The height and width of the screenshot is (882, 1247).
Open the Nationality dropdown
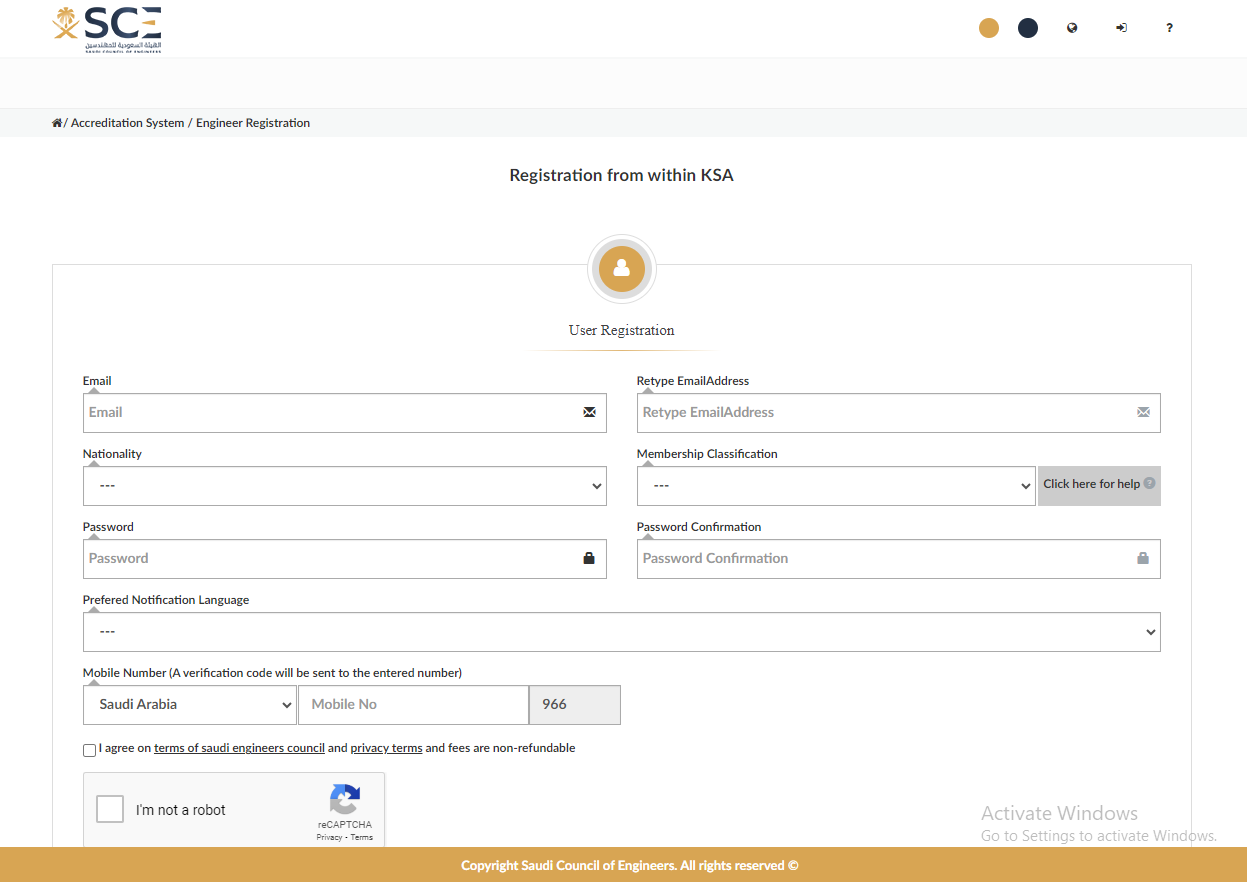(344, 486)
